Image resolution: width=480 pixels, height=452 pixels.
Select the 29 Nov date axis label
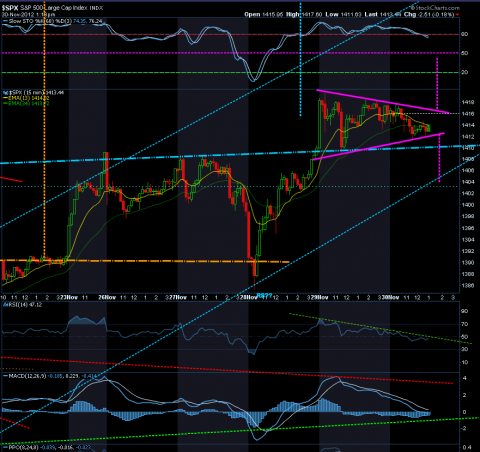320,297
